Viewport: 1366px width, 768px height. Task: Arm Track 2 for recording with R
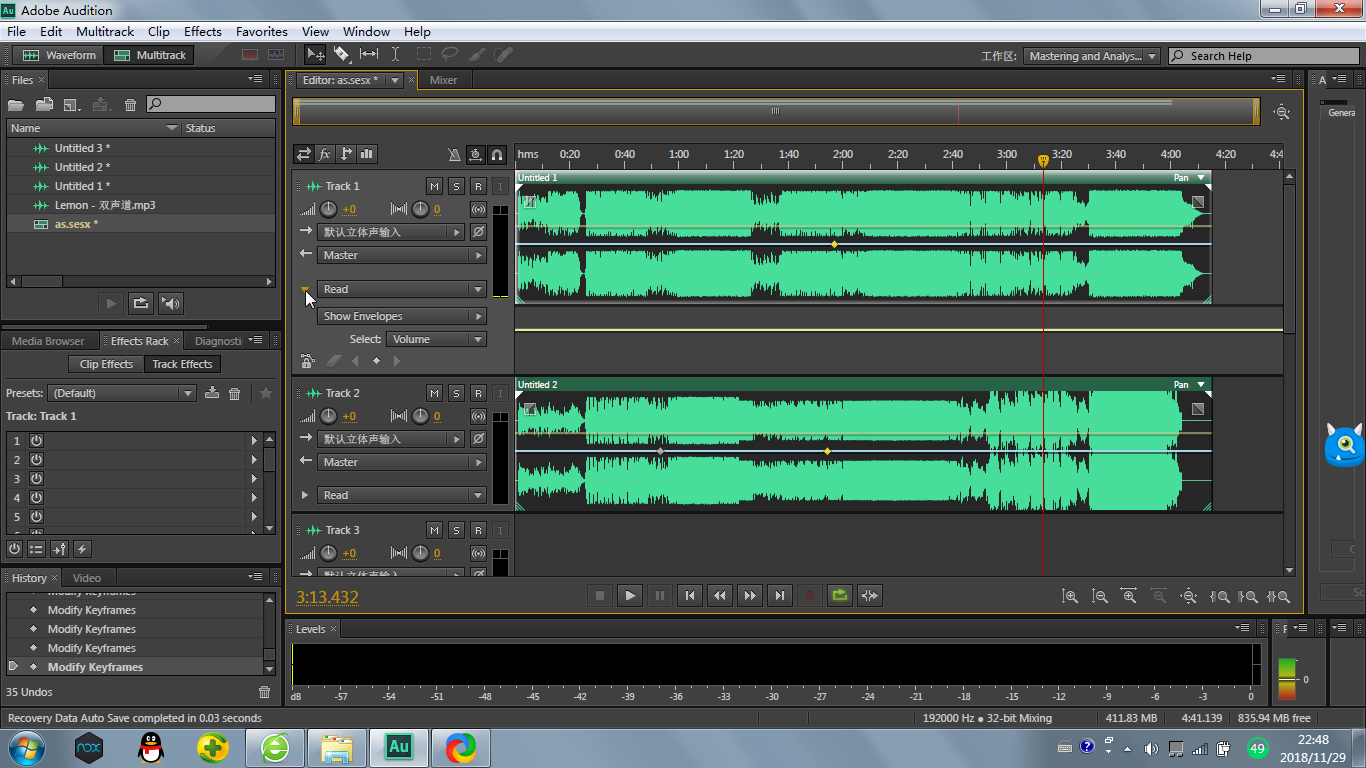coord(478,393)
